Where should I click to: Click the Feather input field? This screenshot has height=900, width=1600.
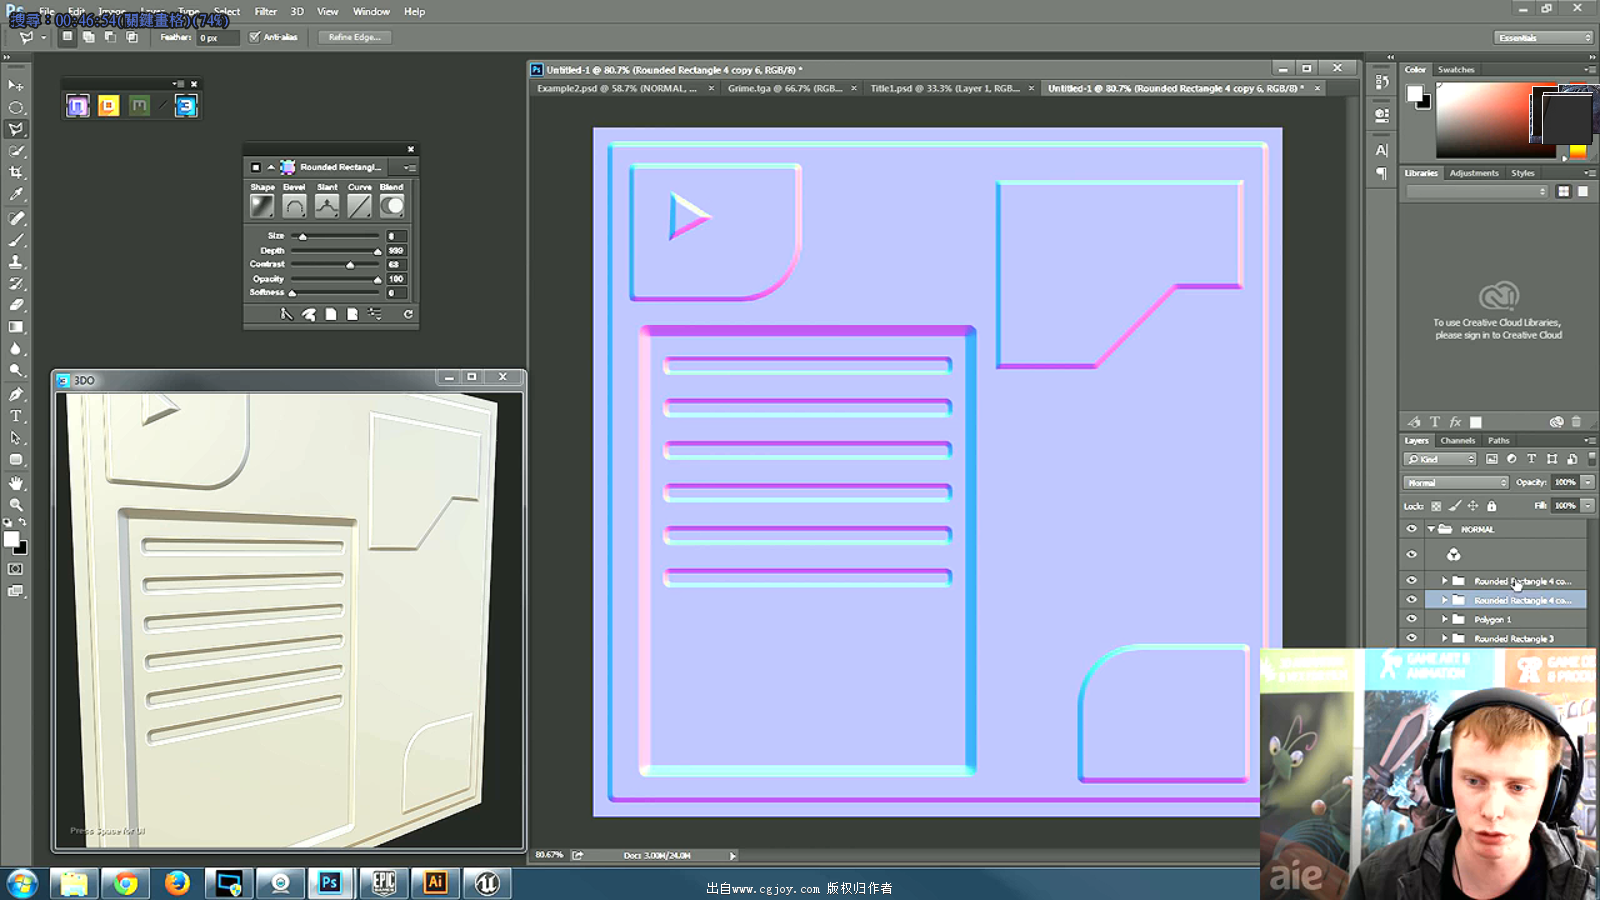point(218,38)
